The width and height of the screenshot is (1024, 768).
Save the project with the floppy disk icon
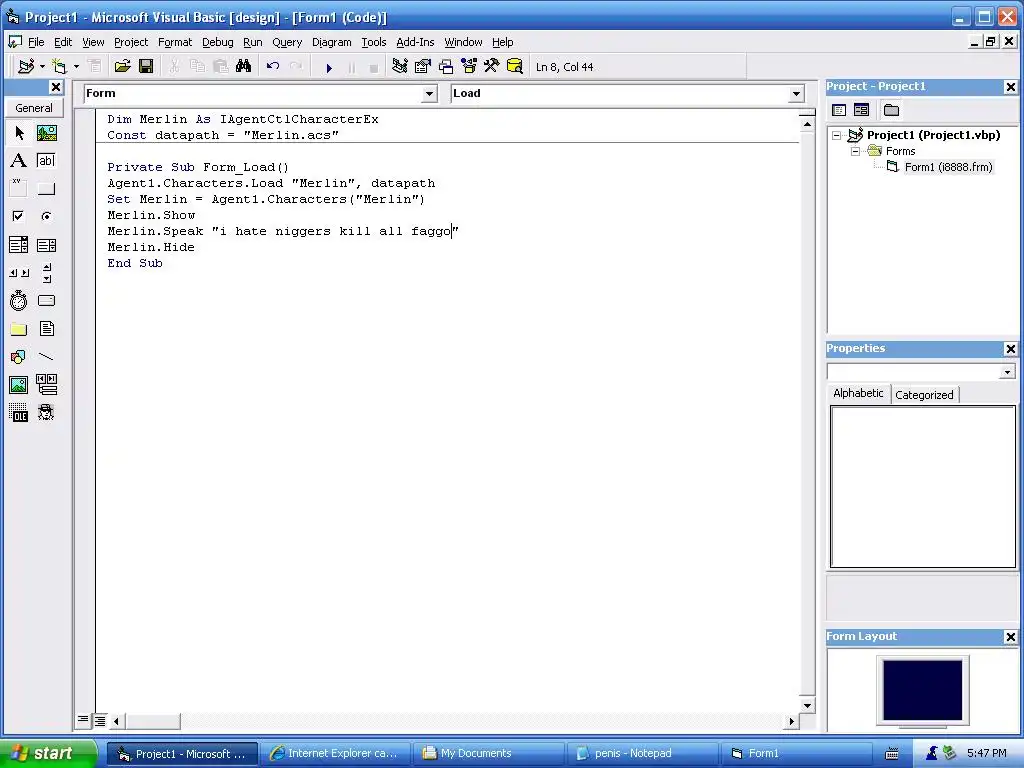click(x=146, y=66)
